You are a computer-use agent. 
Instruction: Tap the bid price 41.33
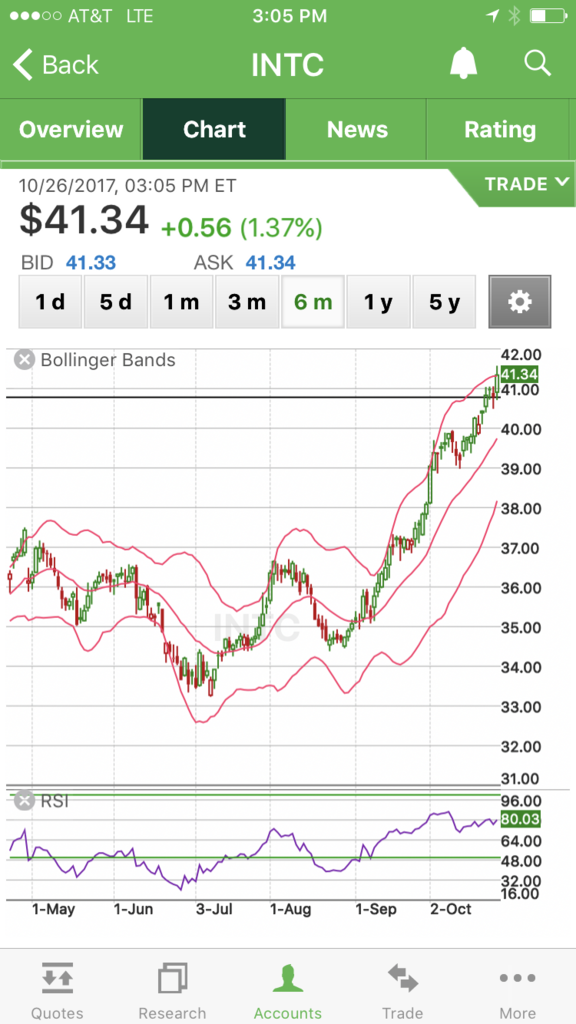(91, 263)
